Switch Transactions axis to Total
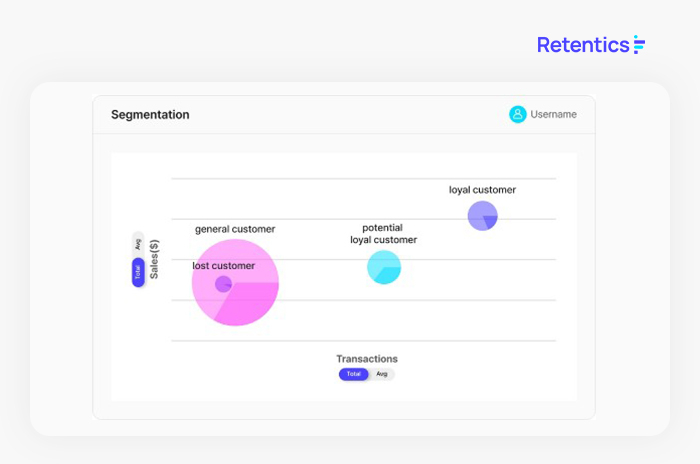Image resolution: width=700 pixels, height=464 pixels. point(353,374)
